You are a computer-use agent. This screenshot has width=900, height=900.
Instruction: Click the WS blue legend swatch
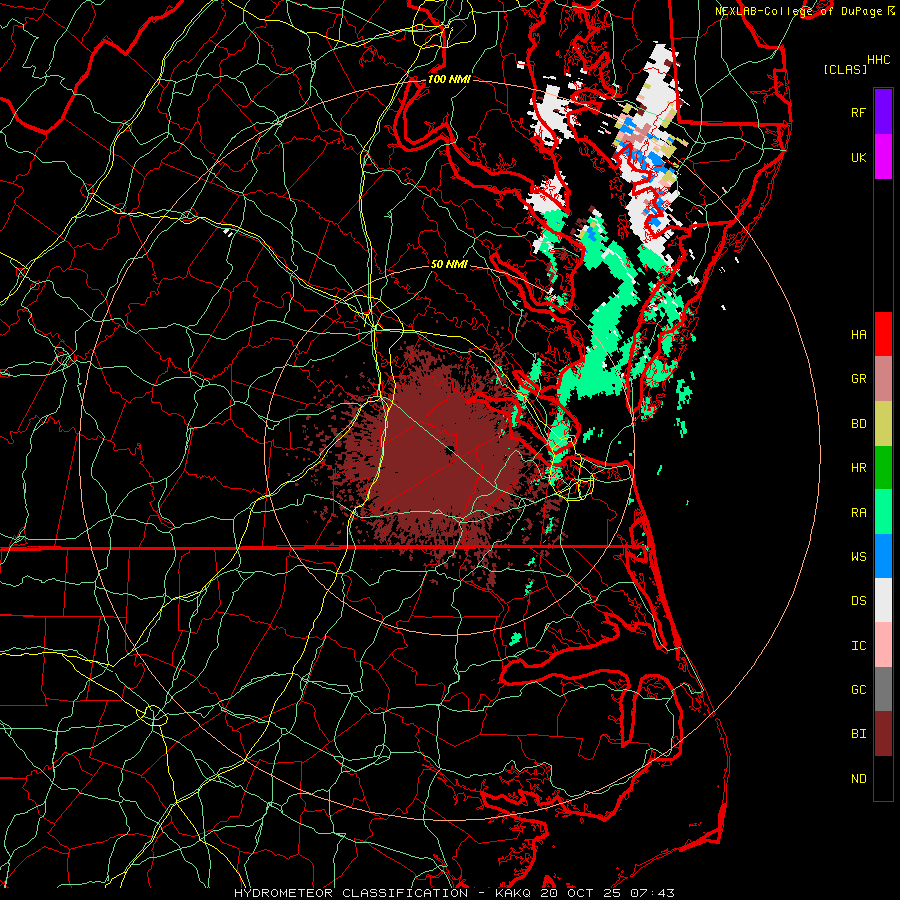(x=883, y=556)
